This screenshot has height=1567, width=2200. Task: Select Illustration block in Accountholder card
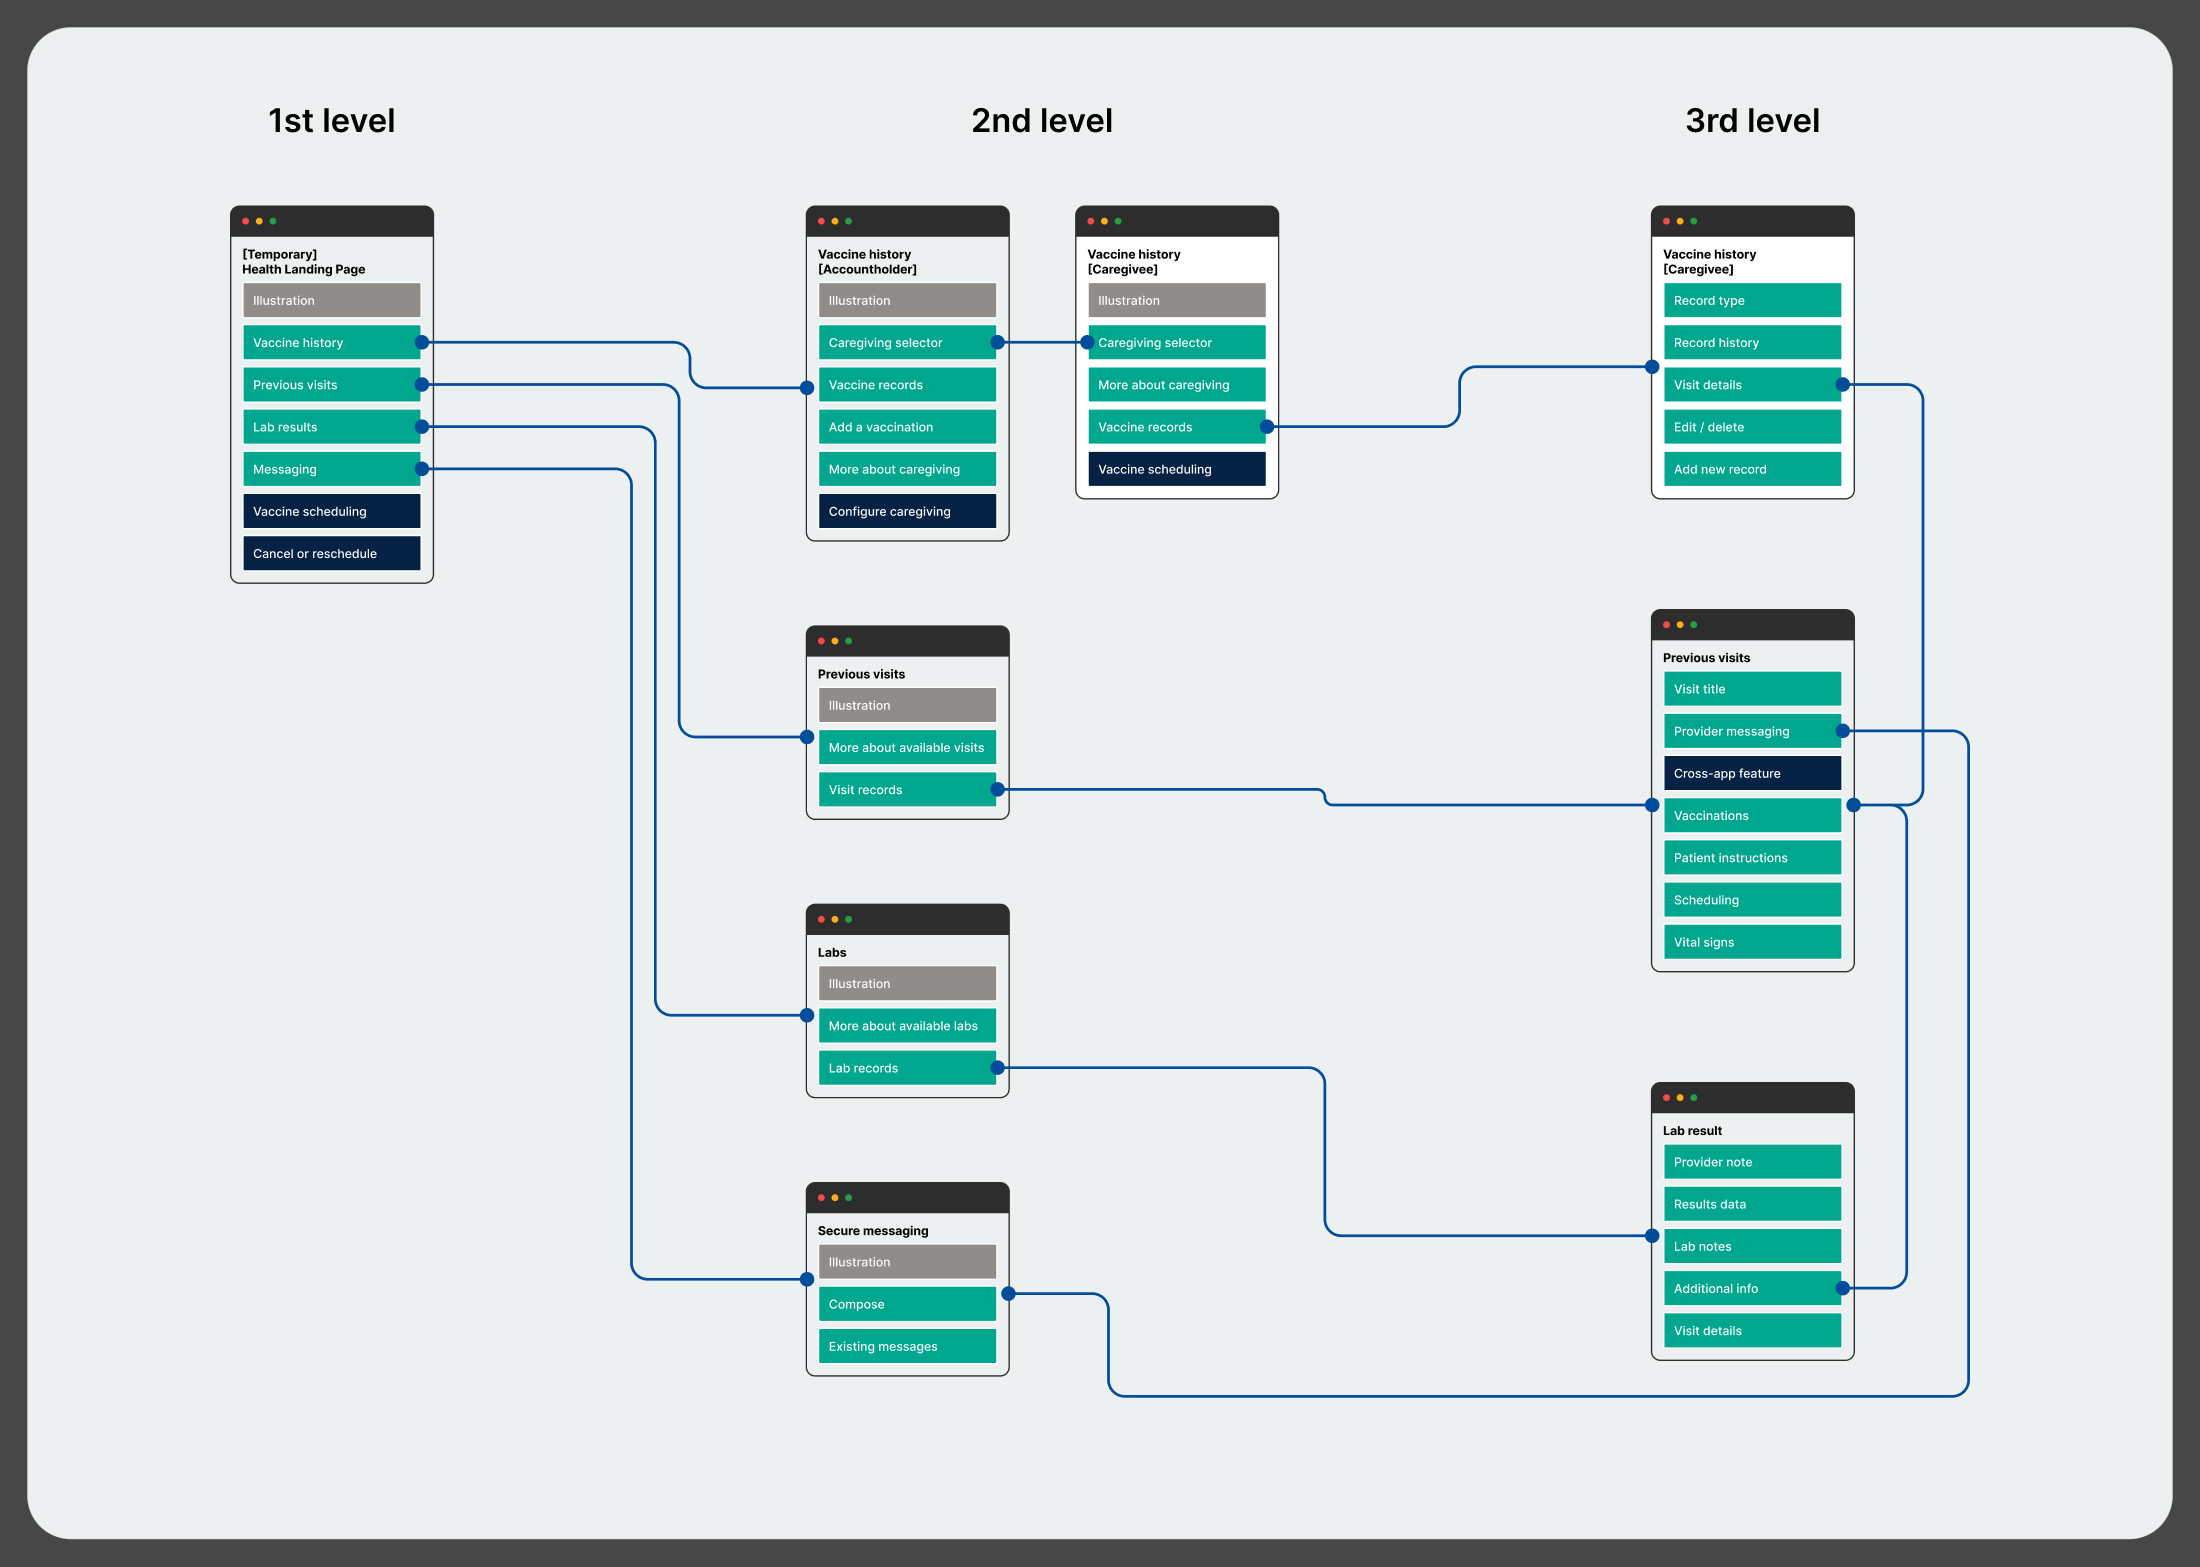pos(907,300)
